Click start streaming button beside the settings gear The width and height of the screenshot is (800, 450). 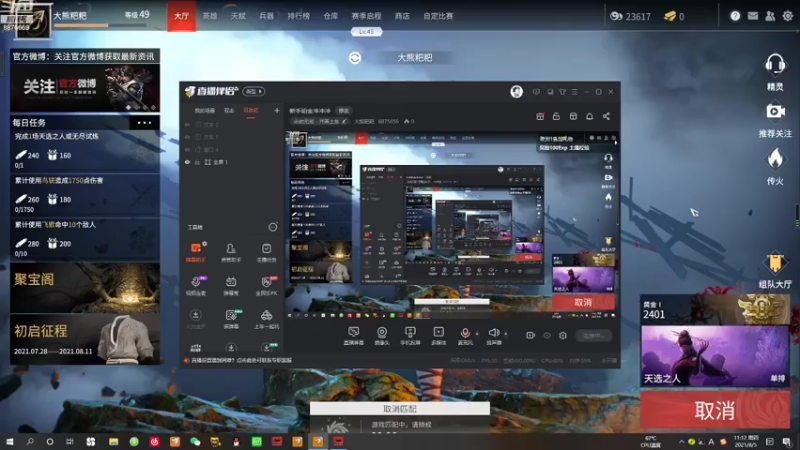click(593, 335)
